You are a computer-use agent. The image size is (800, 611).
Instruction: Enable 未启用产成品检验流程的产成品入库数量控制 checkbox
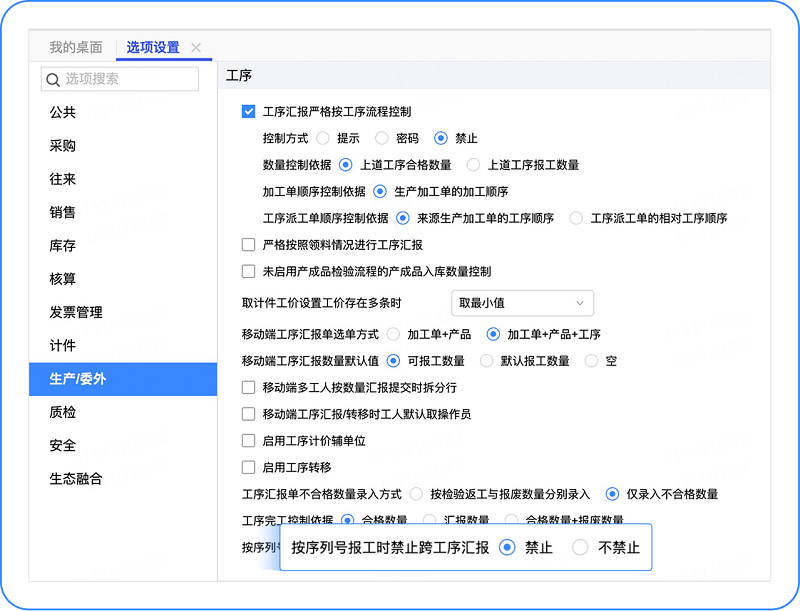[x=248, y=271]
